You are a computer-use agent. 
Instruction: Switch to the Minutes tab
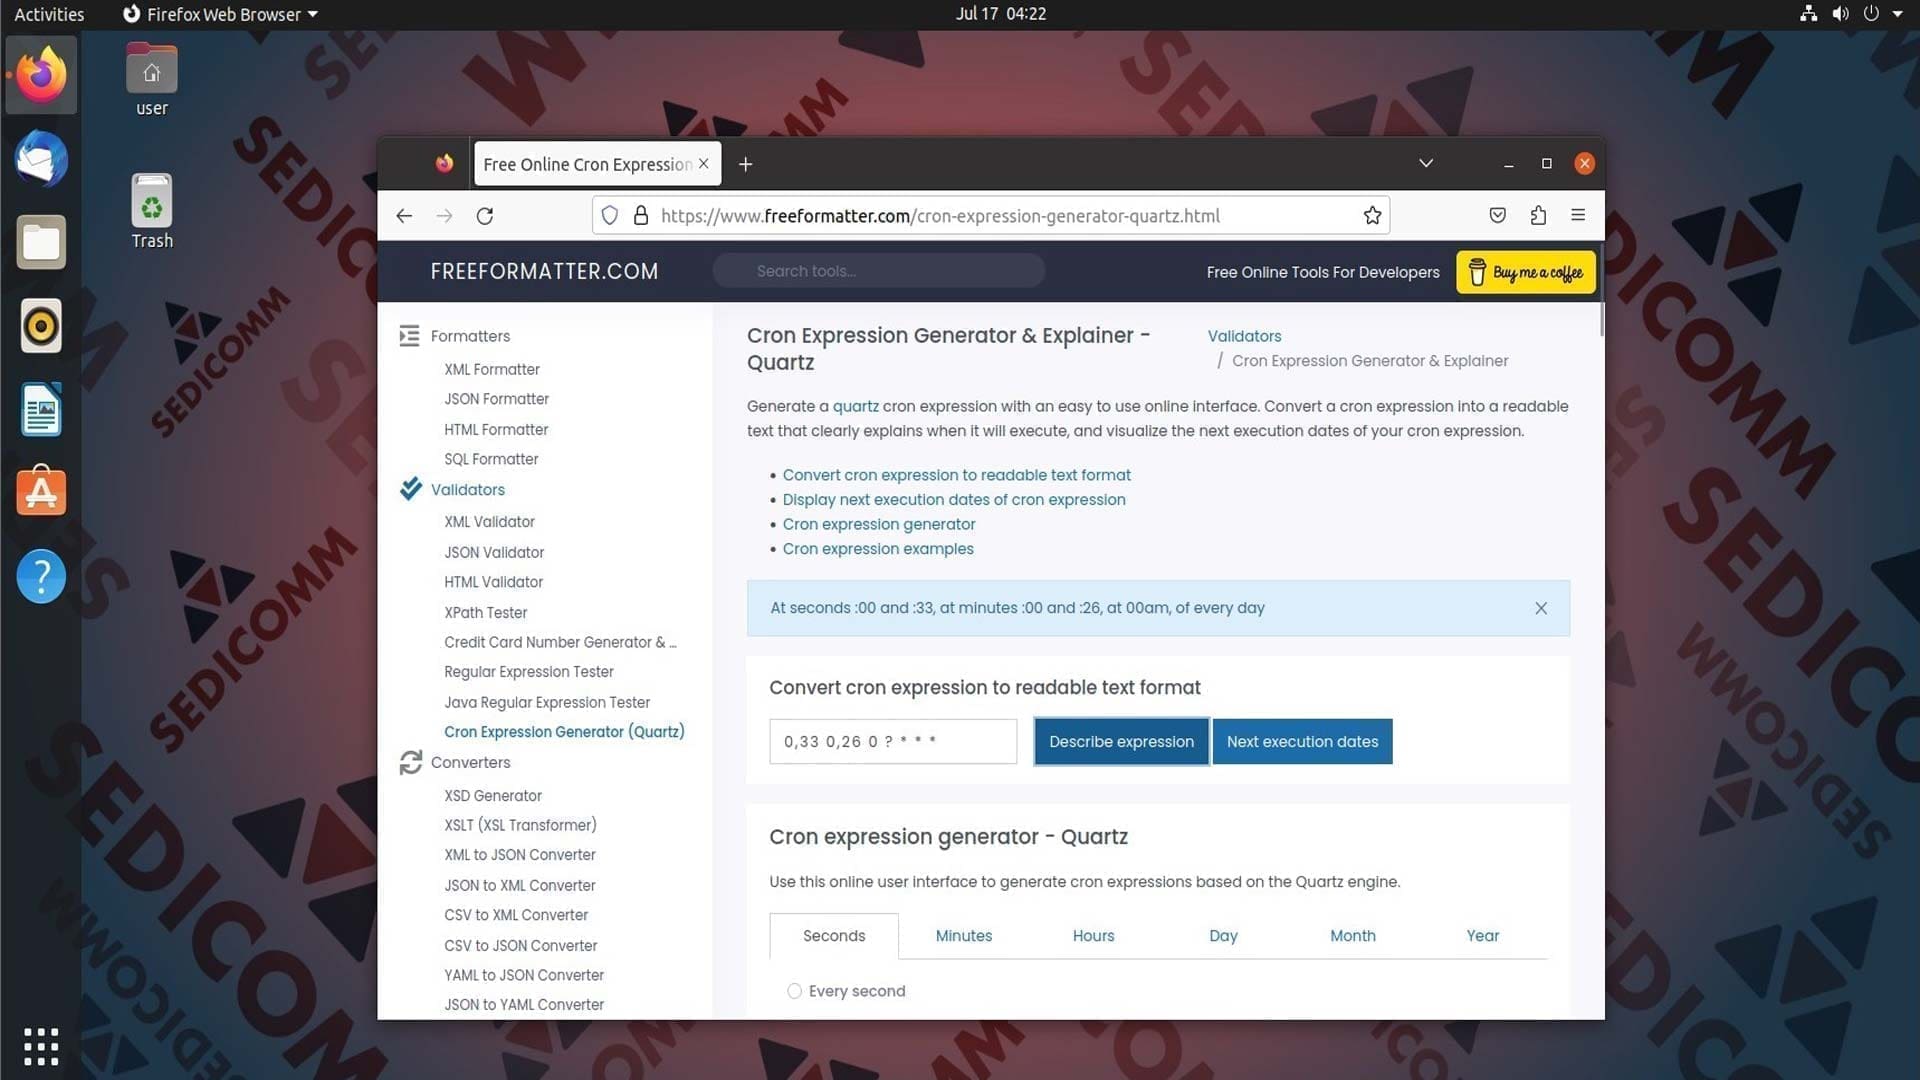point(964,936)
